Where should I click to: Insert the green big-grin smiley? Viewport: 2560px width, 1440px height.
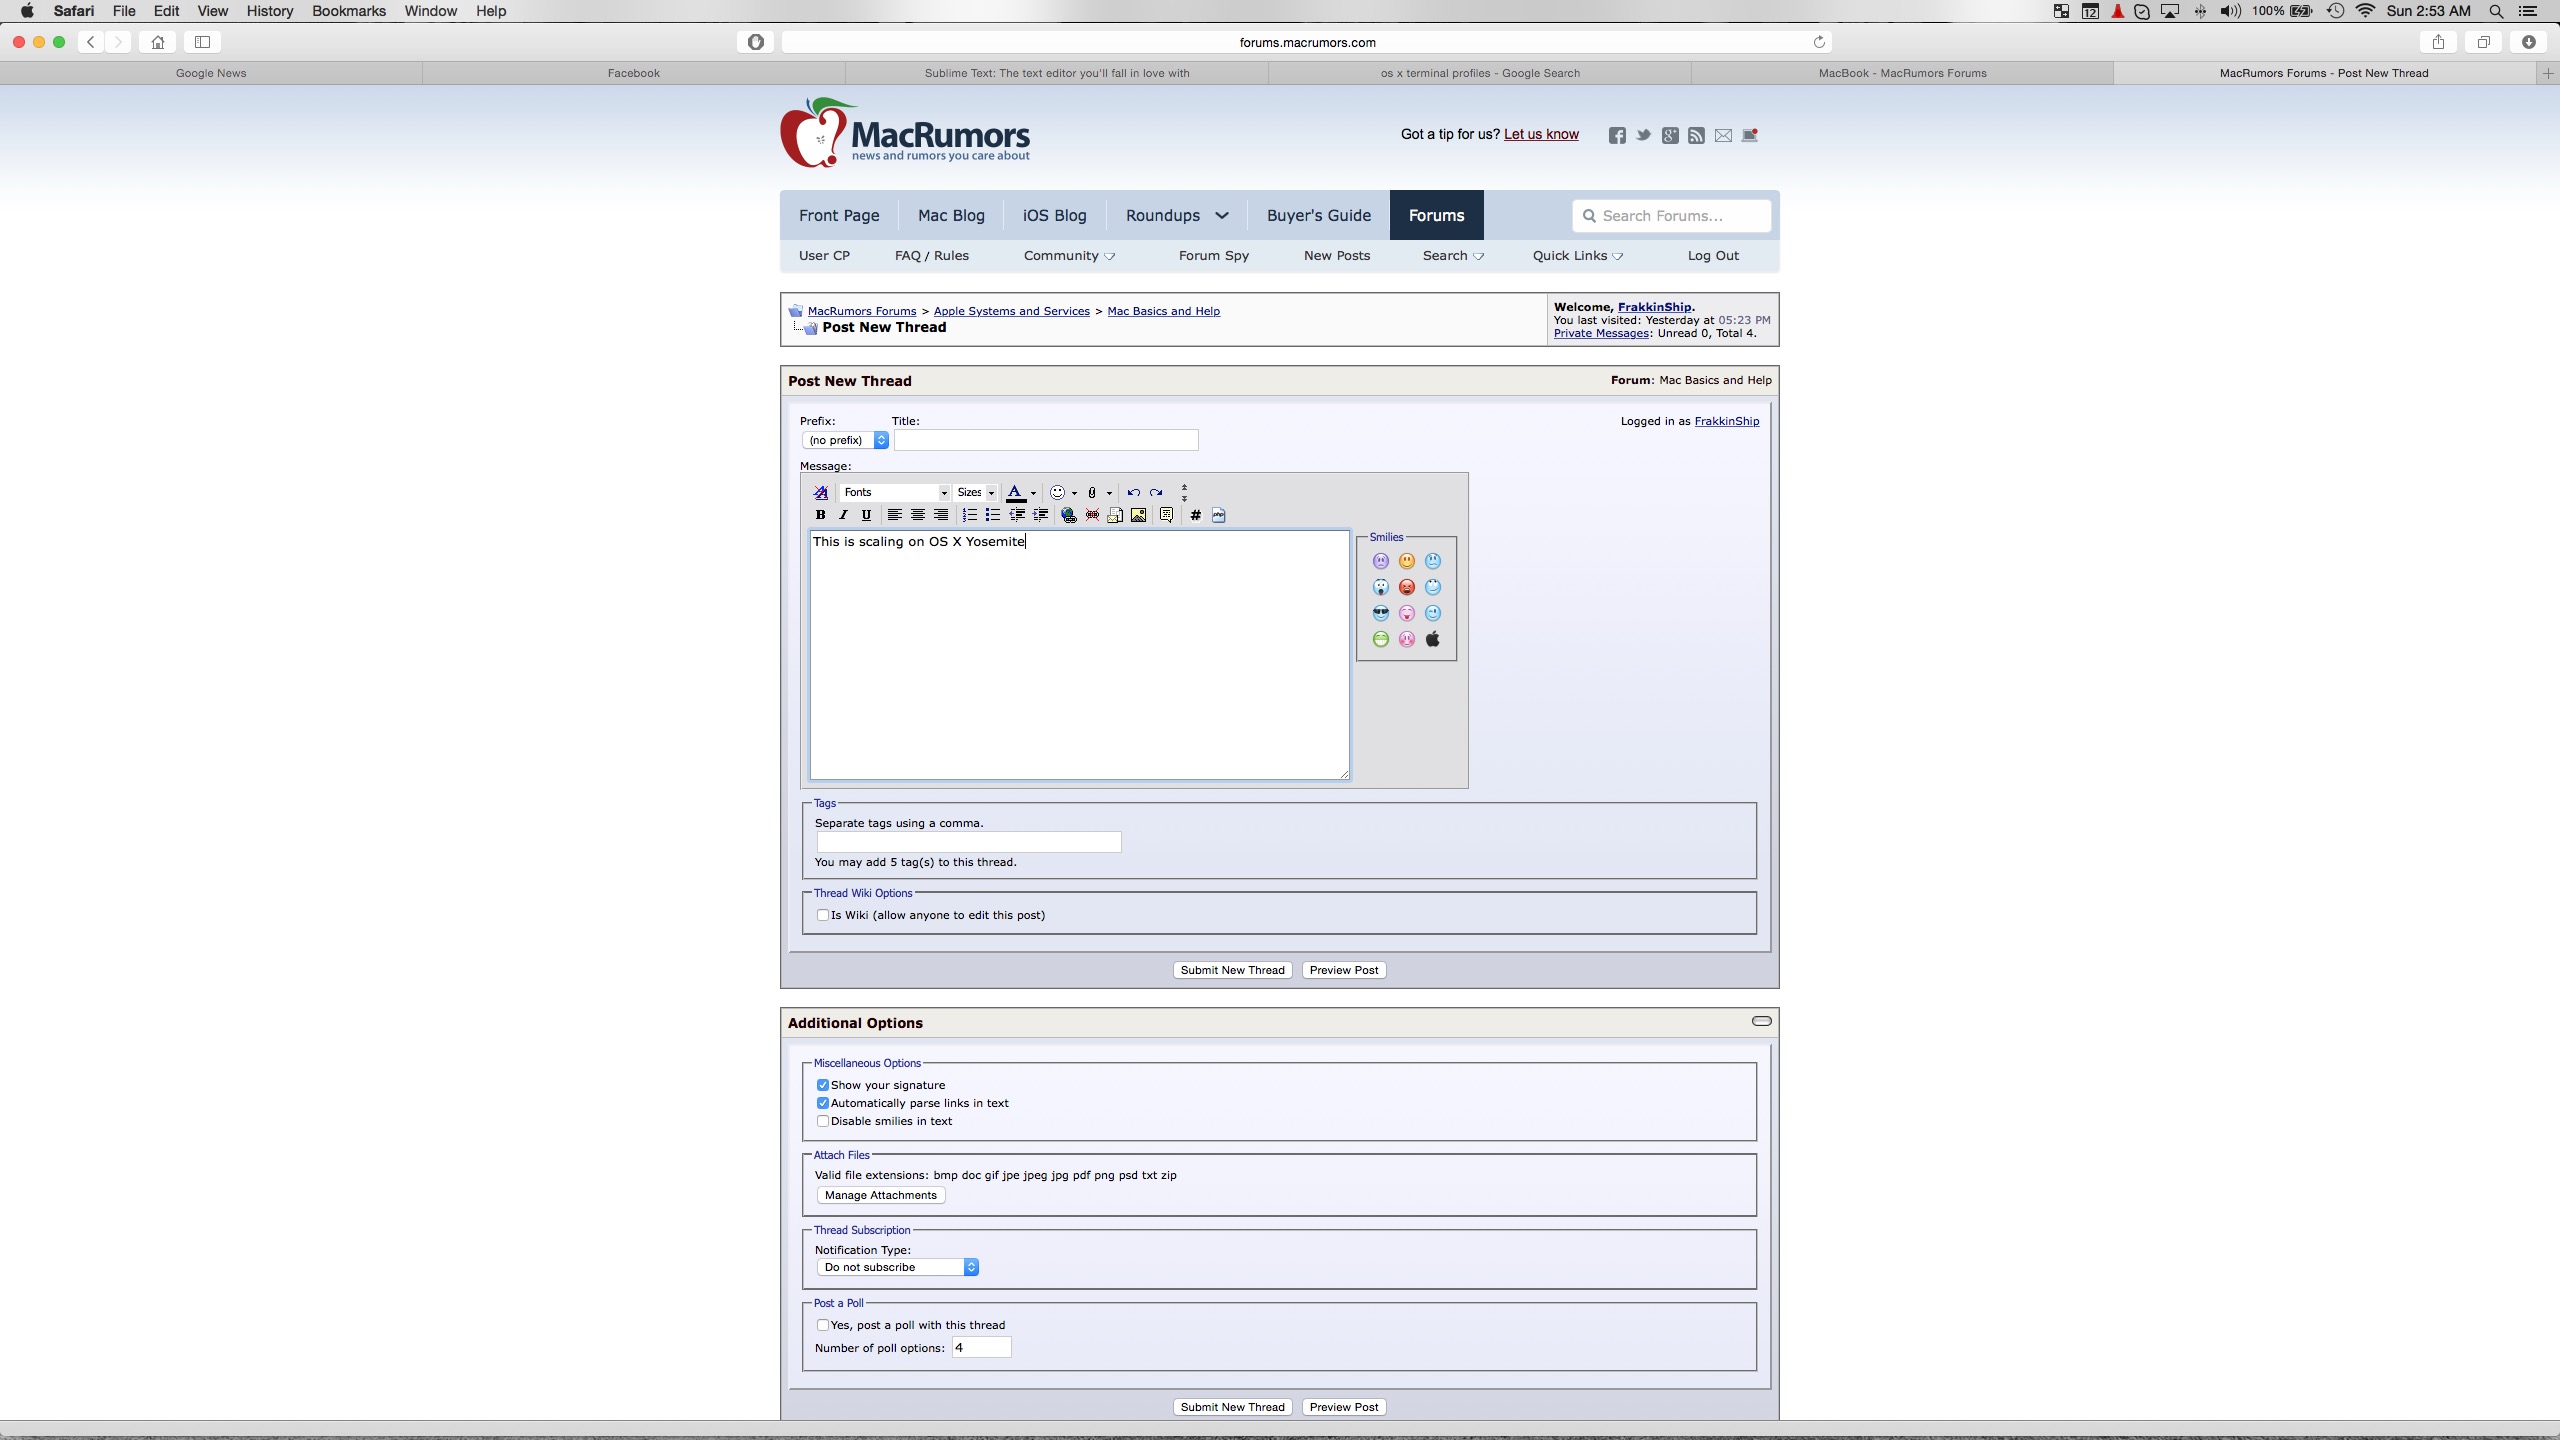1381,639
